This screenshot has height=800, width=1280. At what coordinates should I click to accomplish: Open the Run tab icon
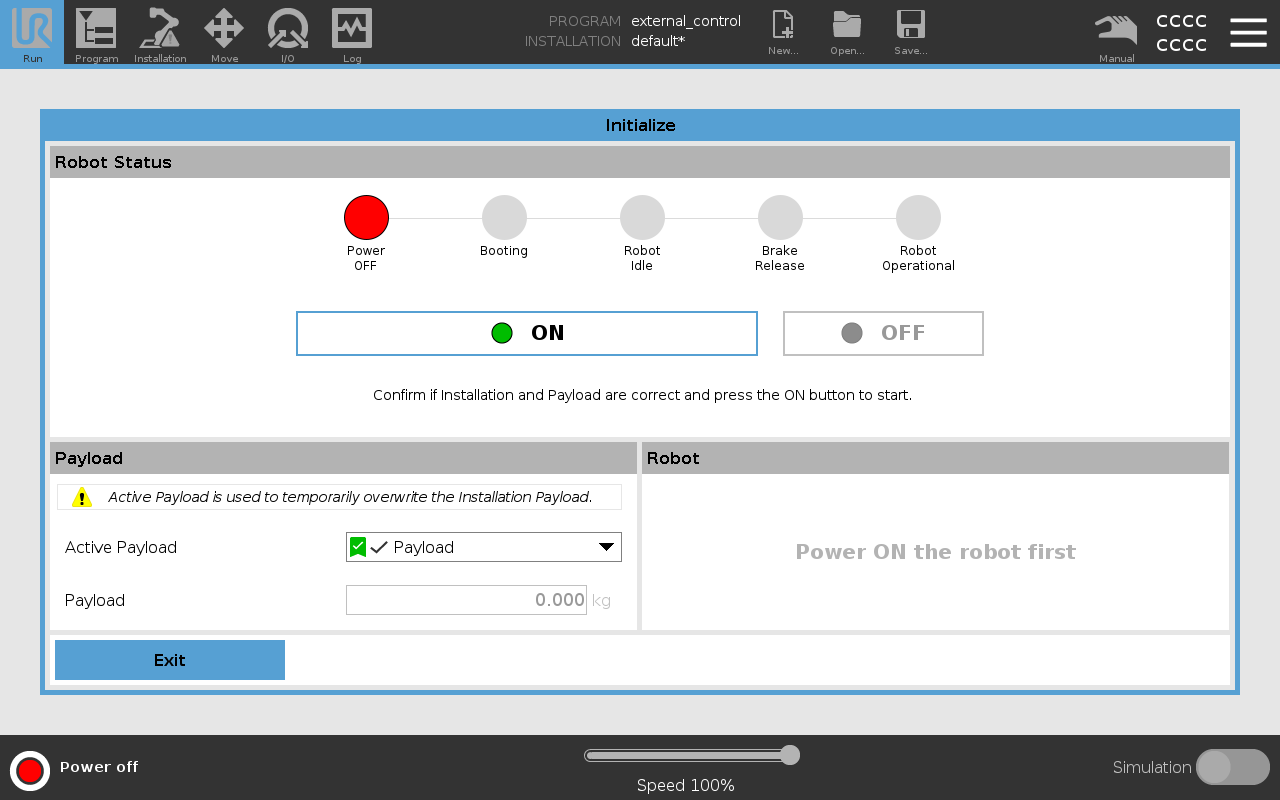32,32
